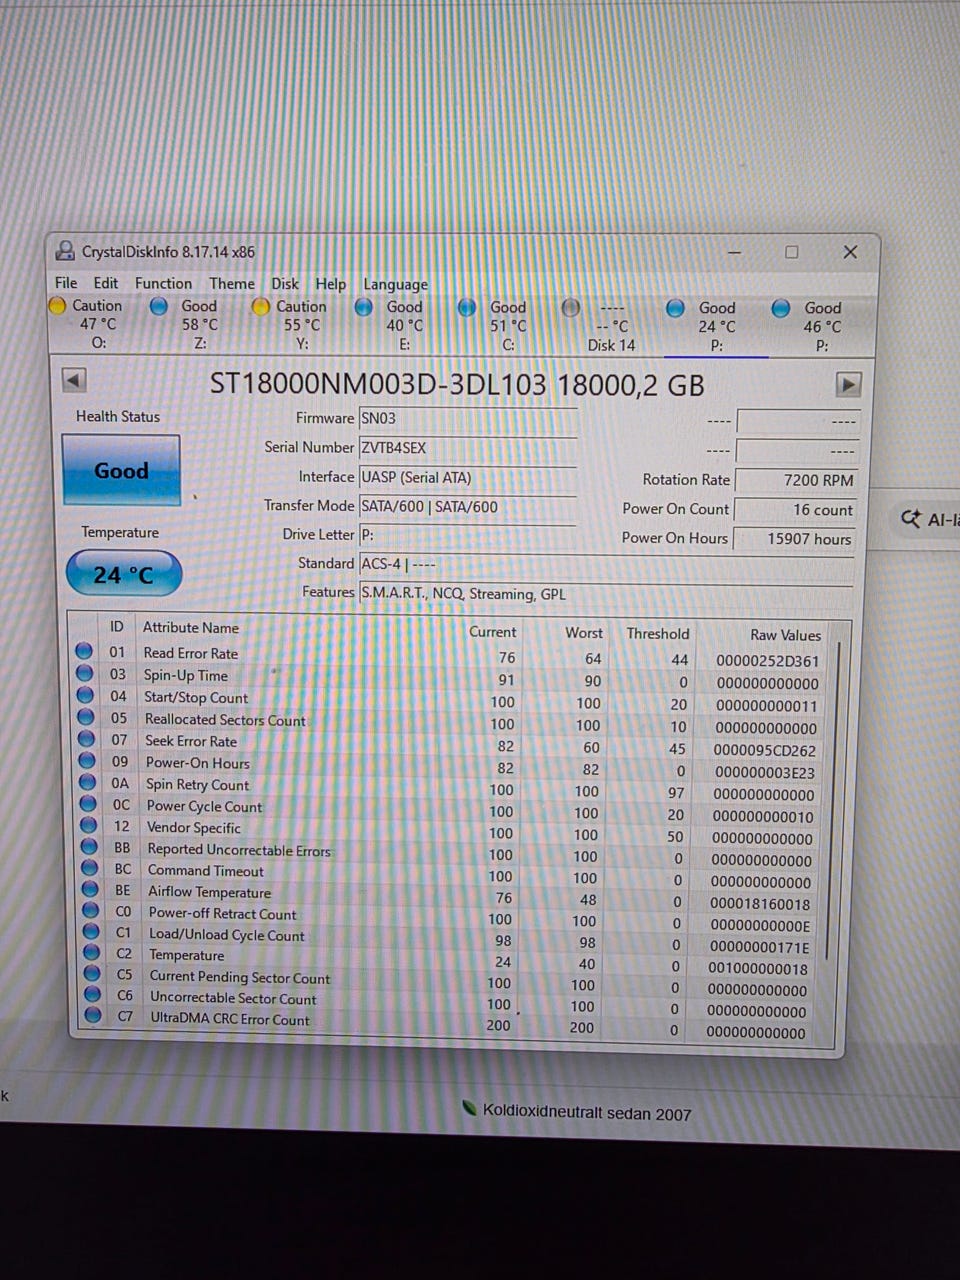Select the Good disk Z: status icon

coord(158,306)
